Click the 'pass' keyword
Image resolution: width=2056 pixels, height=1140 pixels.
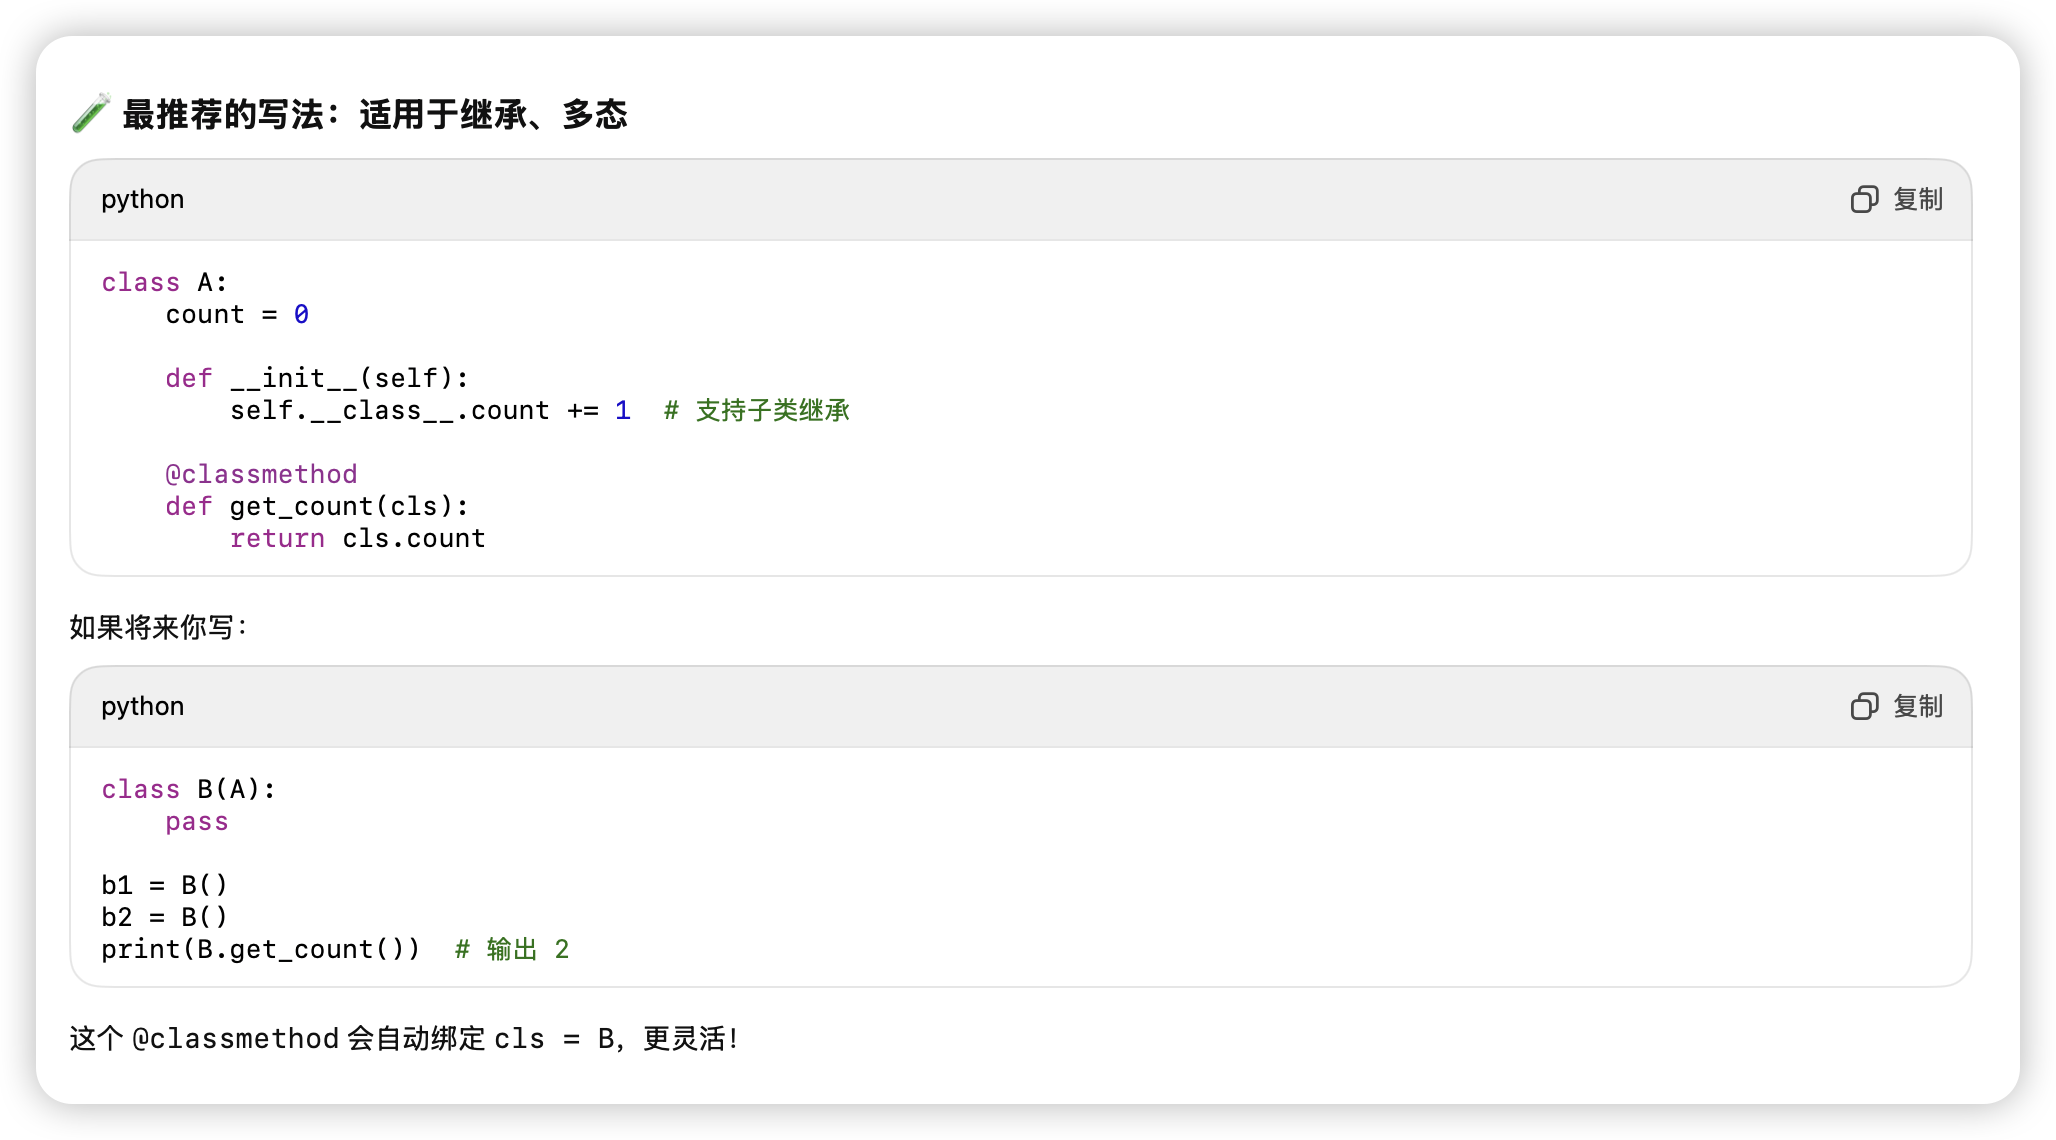(197, 822)
